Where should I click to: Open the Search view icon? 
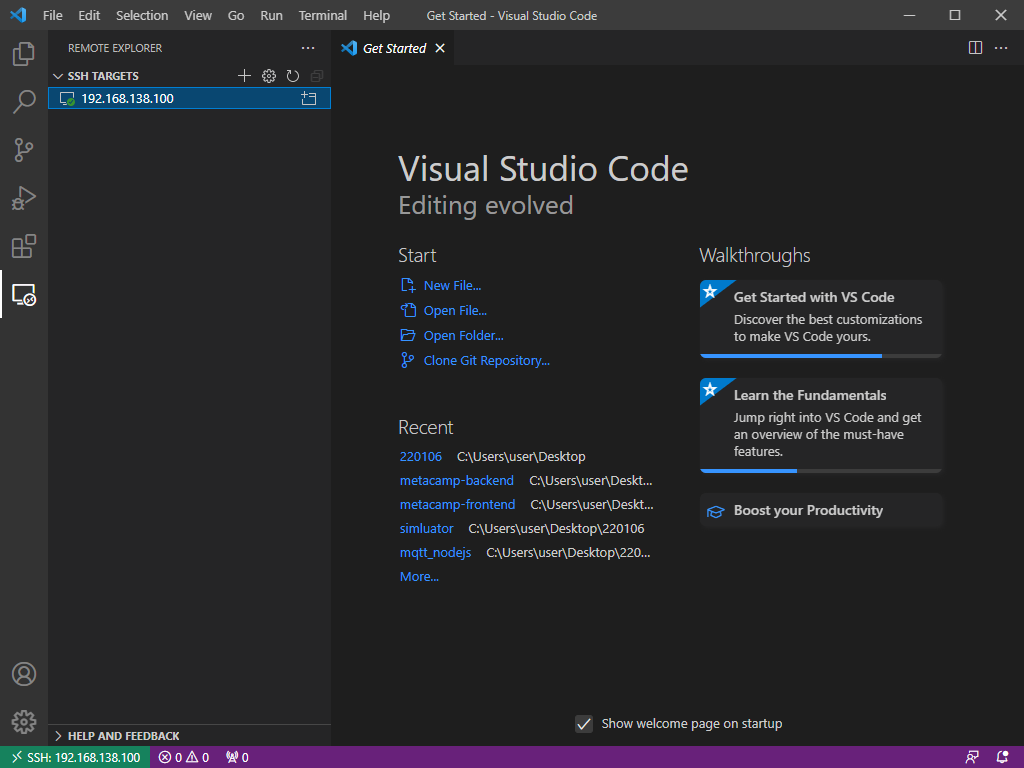pyautogui.click(x=24, y=102)
